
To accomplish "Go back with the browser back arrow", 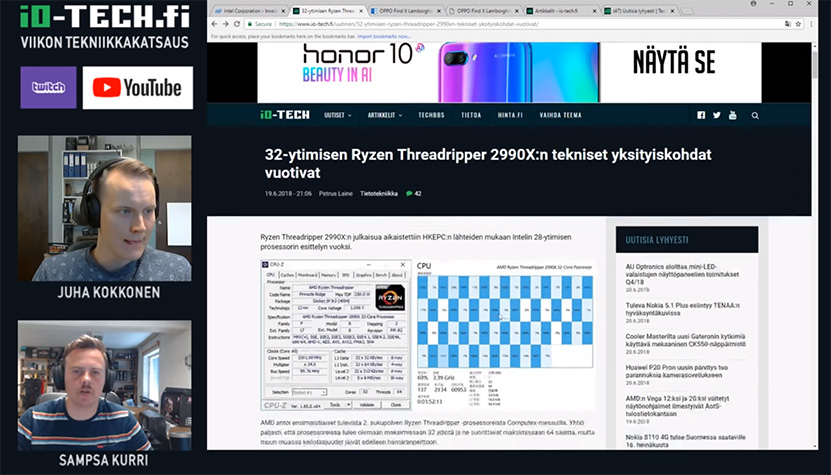I will click(214, 24).
